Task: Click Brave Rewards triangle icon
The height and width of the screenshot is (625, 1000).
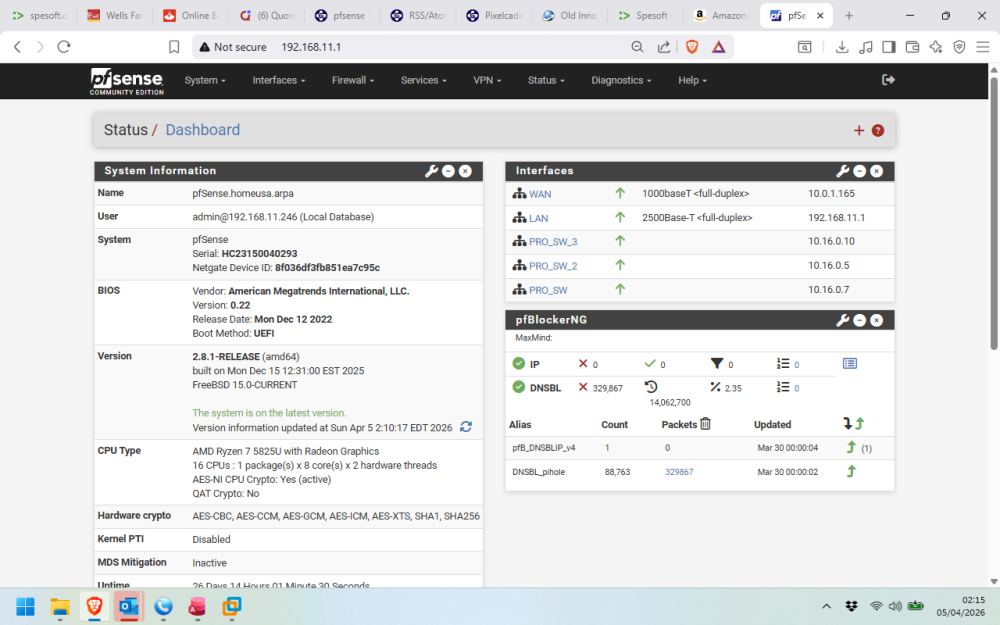Action: 719,47
